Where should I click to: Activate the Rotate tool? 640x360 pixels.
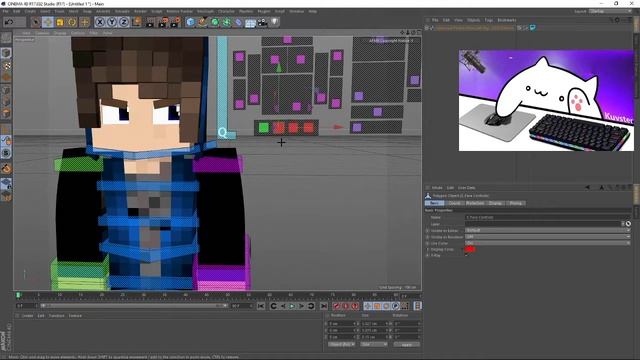pos(72,22)
